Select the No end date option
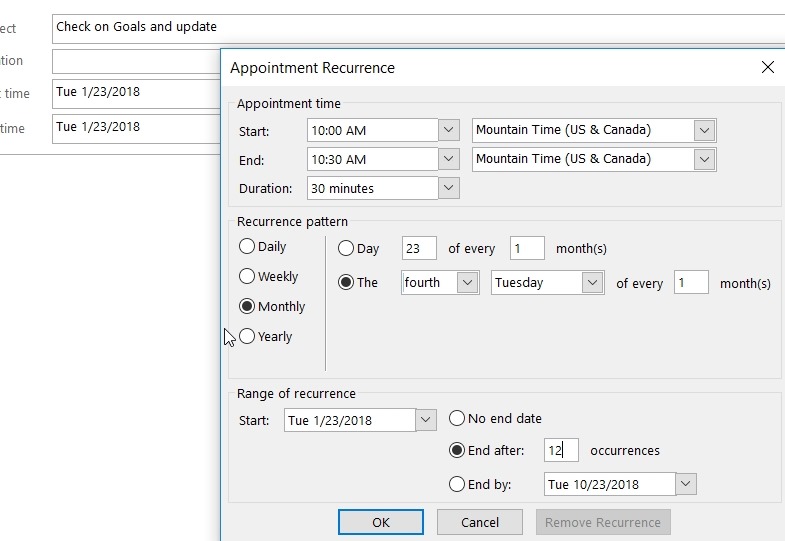 (457, 419)
